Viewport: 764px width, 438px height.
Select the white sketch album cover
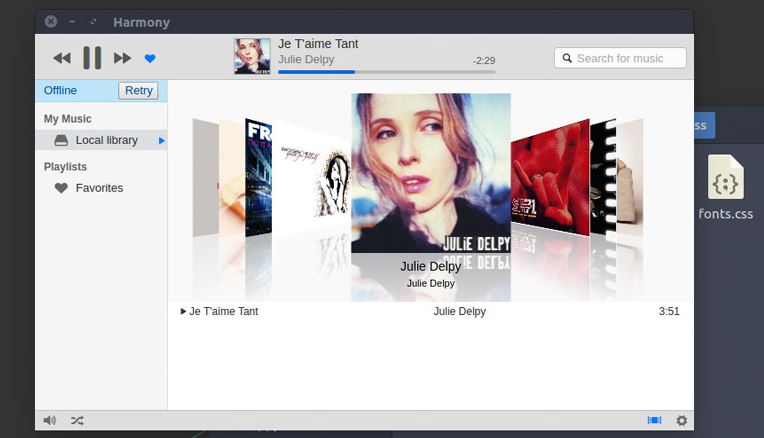coord(312,178)
